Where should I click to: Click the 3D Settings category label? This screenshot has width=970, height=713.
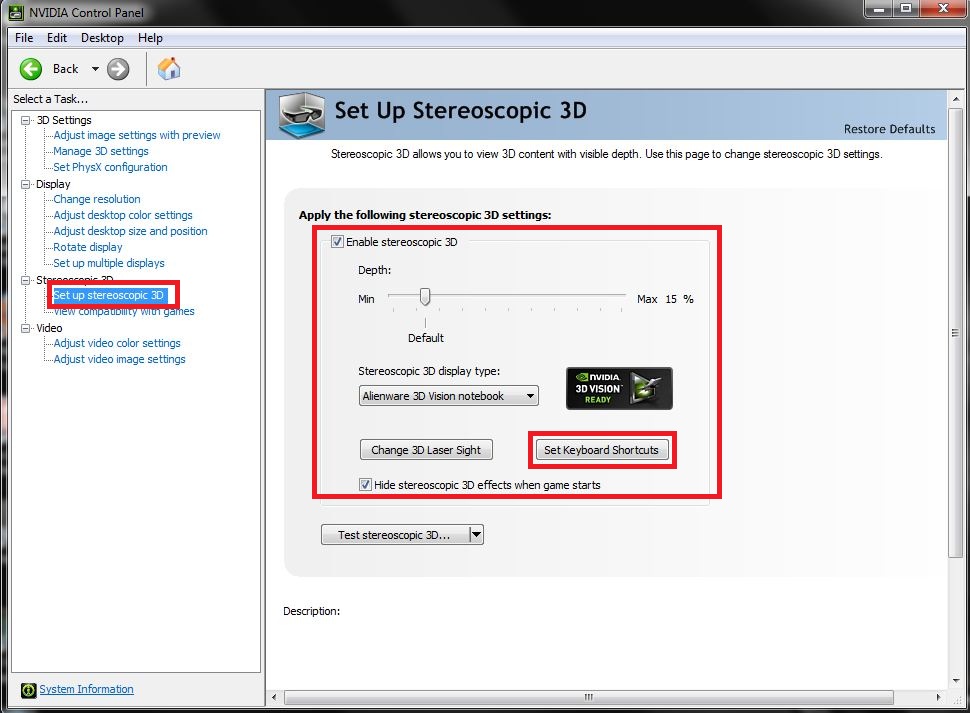pos(64,120)
